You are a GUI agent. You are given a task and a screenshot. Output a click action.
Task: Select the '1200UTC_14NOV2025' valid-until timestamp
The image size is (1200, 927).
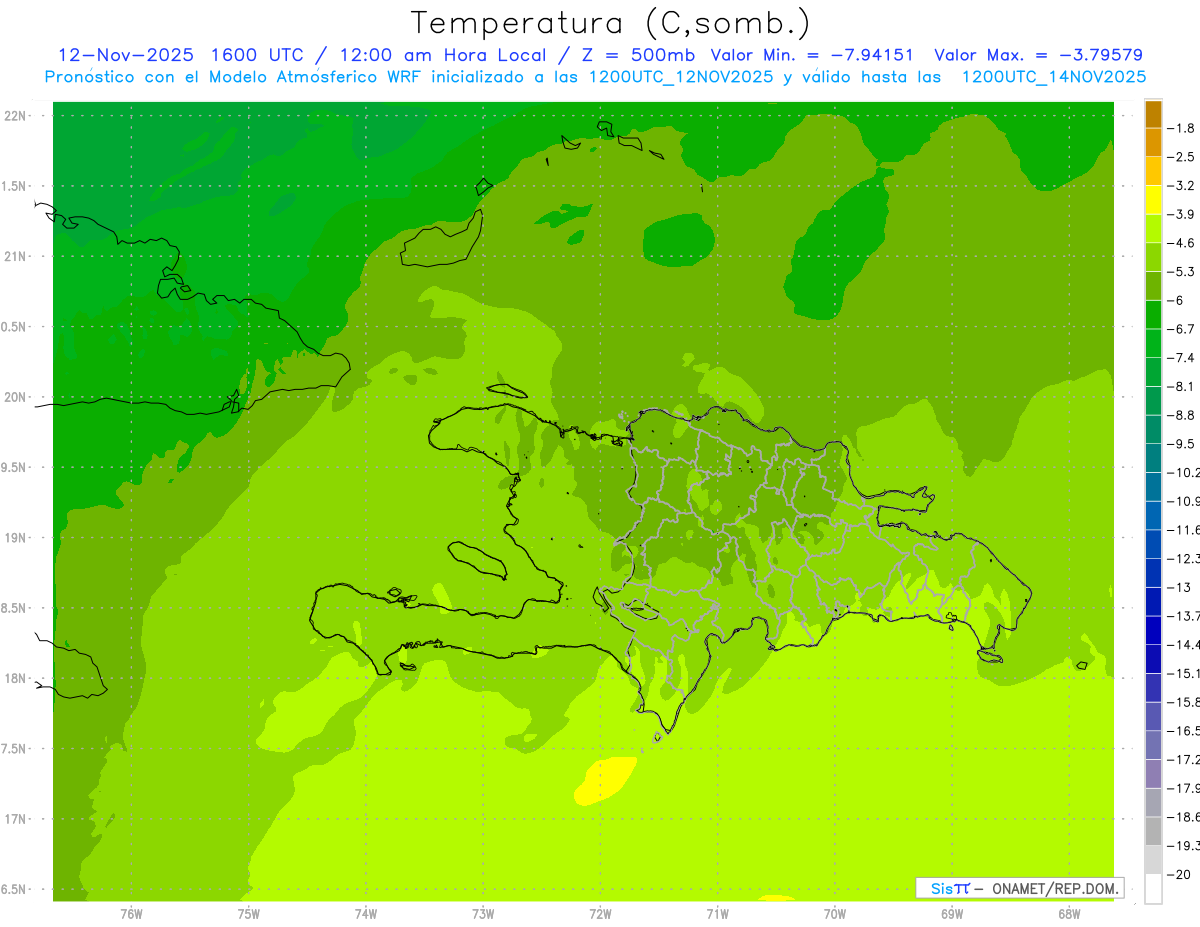click(1053, 77)
